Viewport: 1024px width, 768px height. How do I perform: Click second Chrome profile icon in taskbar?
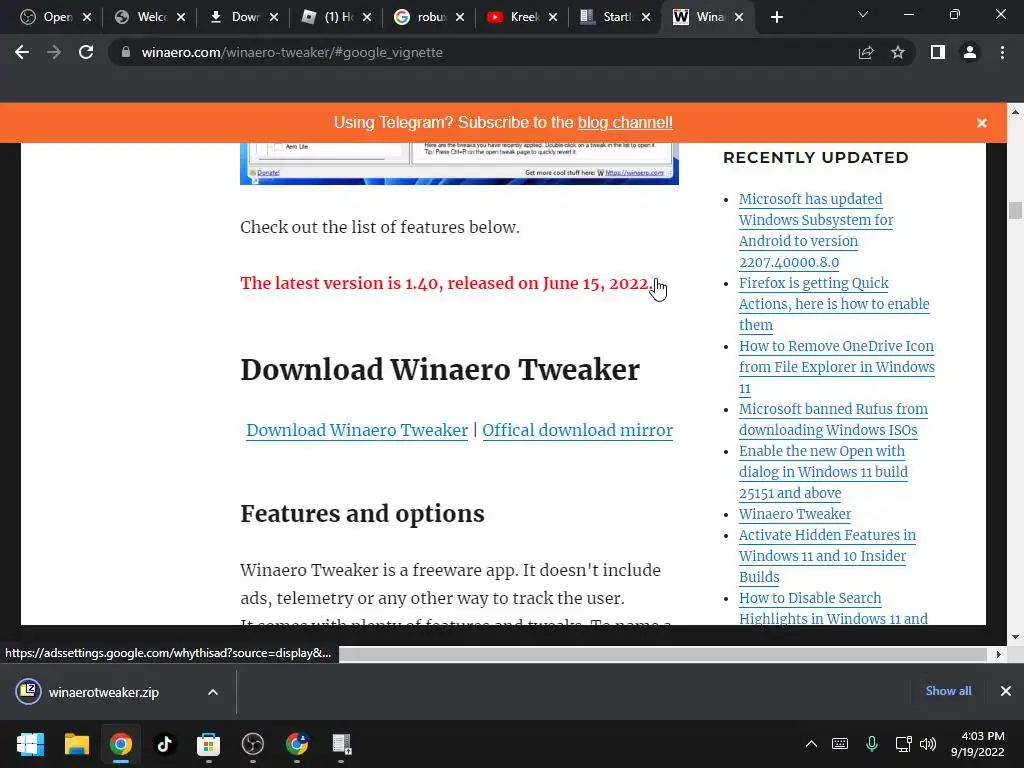pyautogui.click(x=296, y=744)
